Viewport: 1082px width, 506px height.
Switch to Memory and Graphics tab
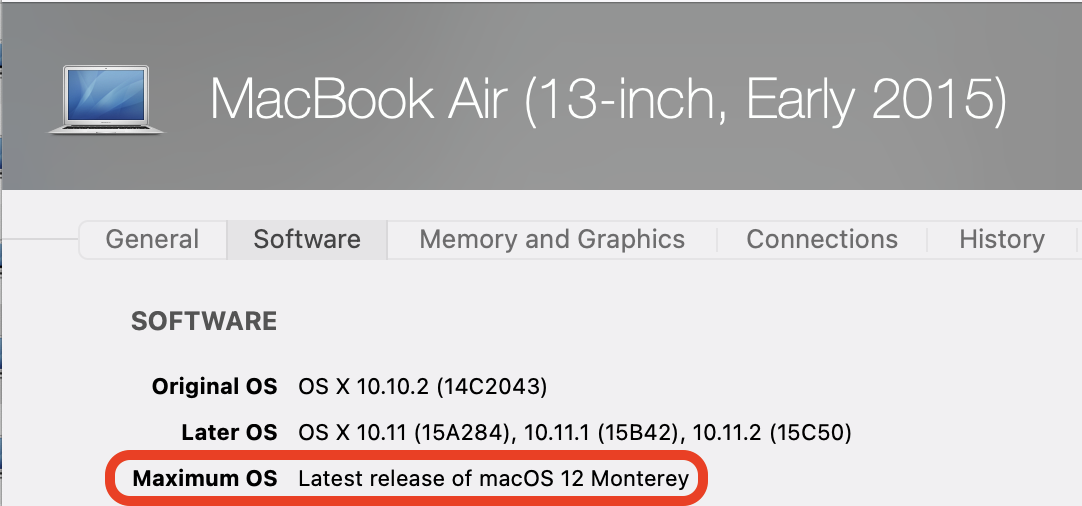point(552,240)
